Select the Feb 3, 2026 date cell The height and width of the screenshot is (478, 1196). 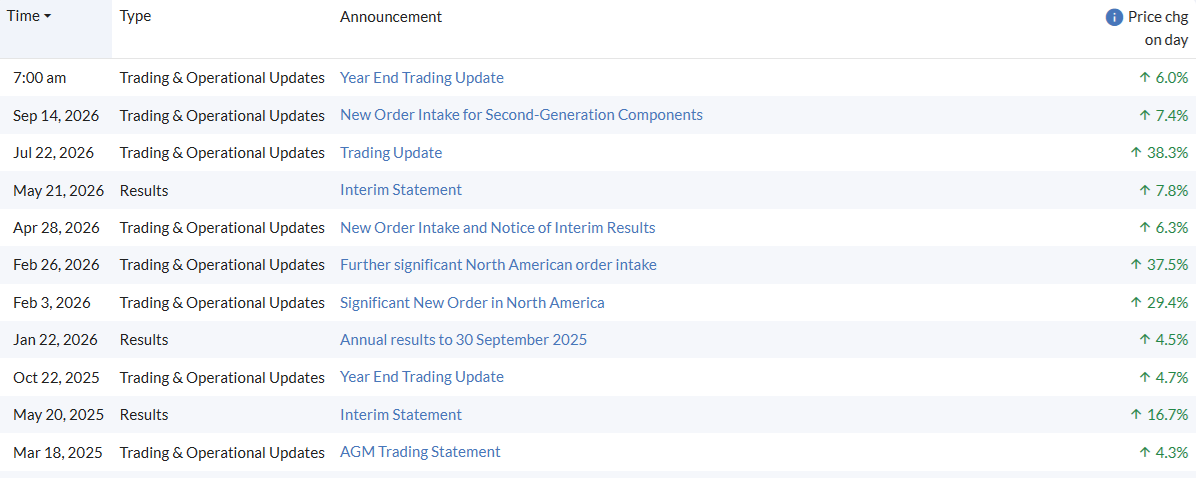[52, 303]
